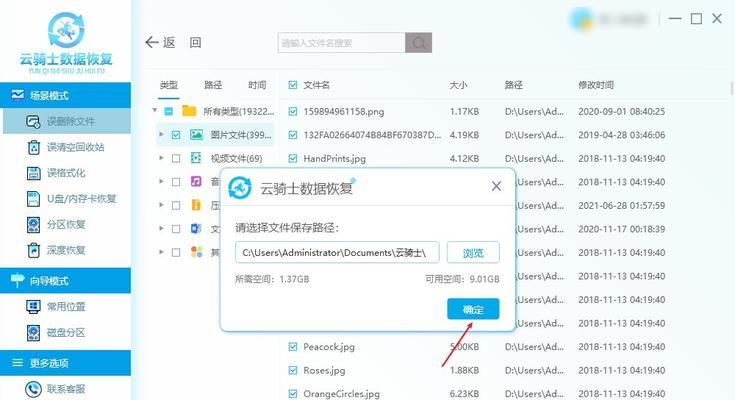Click the 修改时间 column header
Screen dimensions: 735x400
click(x=596, y=85)
